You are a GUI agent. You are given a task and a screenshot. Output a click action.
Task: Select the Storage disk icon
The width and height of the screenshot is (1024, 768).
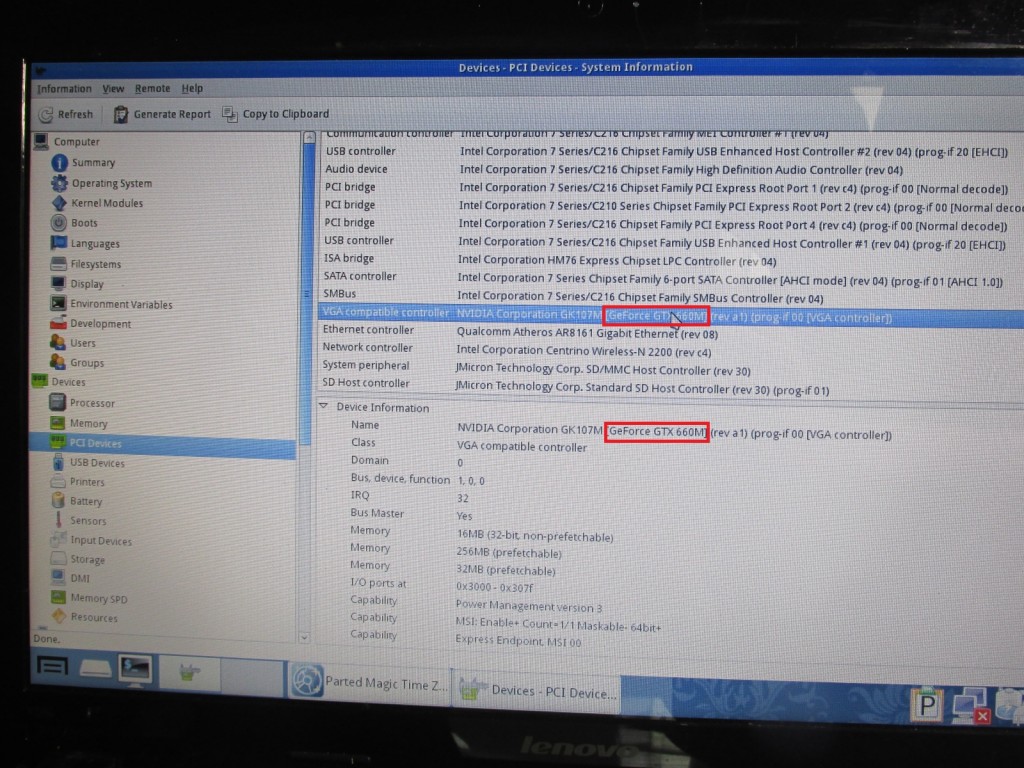pyautogui.click(x=58, y=559)
